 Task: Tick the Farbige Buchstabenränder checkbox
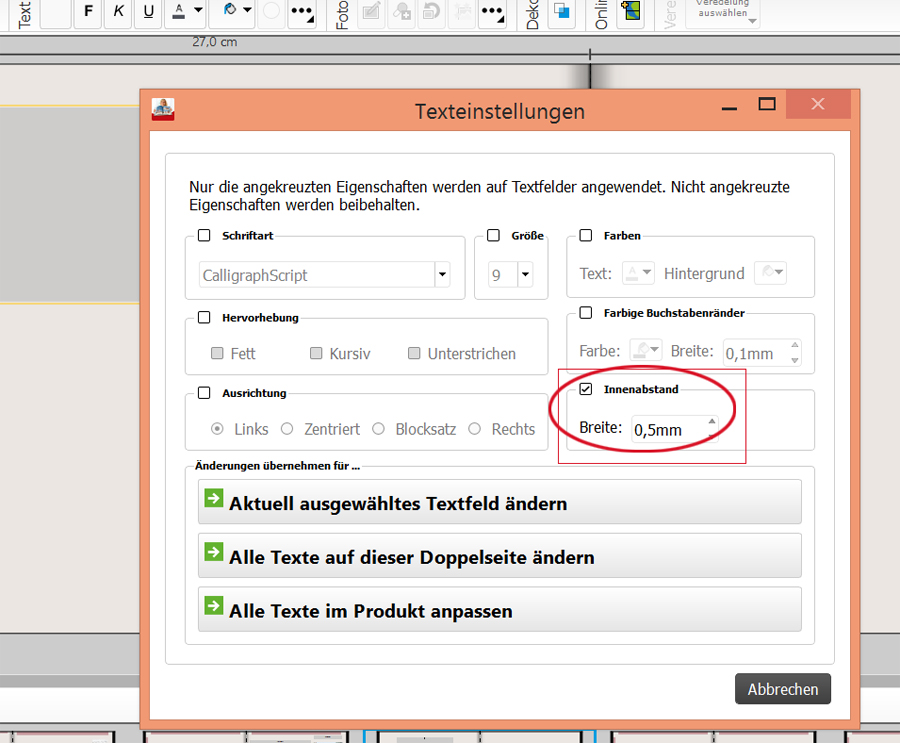(x=586, y=313)
